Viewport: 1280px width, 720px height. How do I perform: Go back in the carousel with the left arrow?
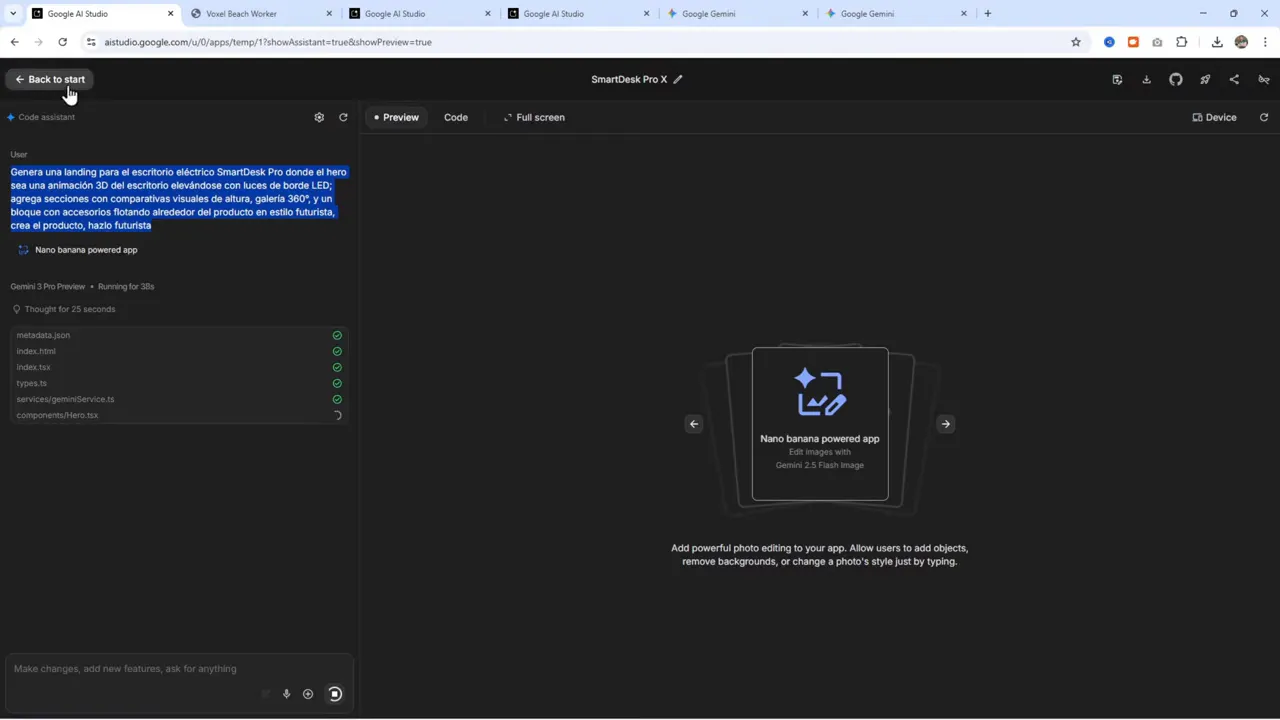(x=694, y=423)
